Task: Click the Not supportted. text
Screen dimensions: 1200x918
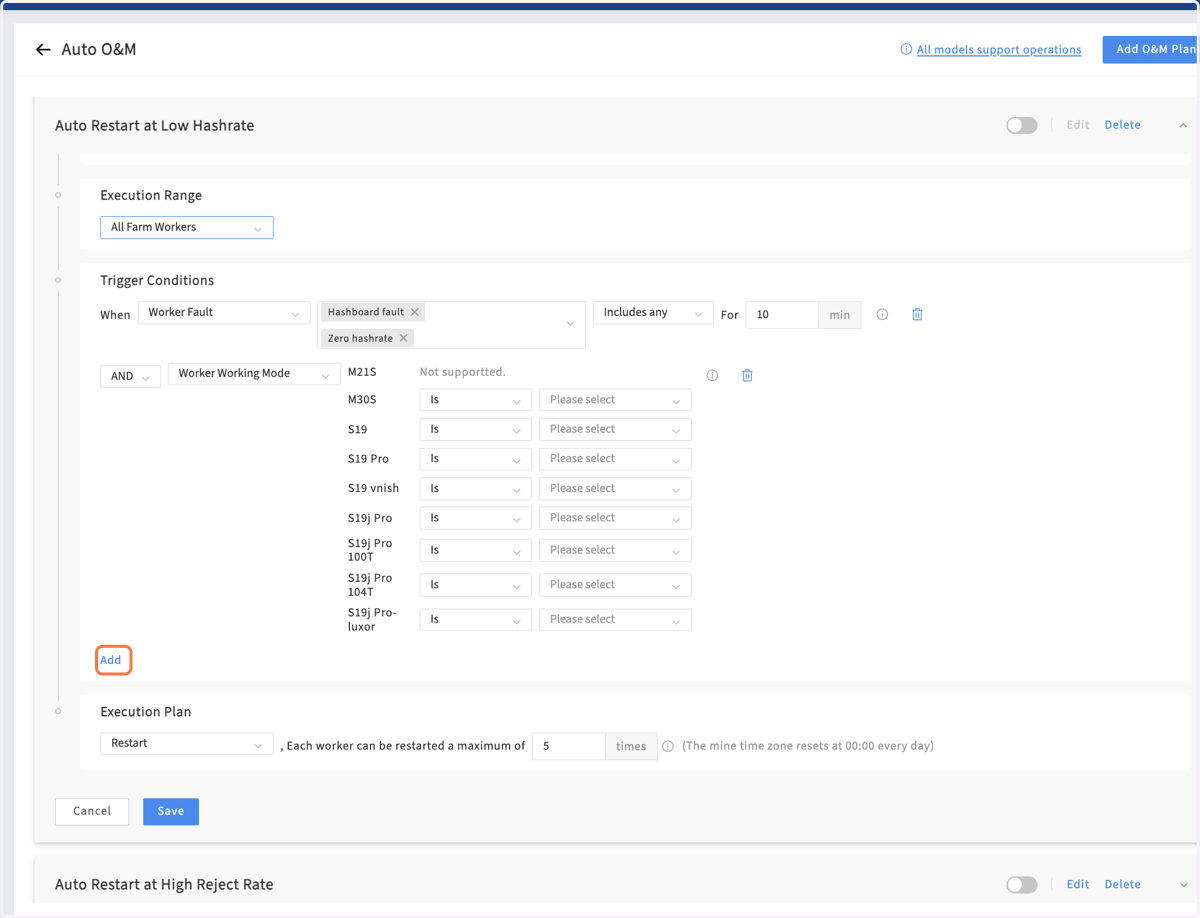Action: tap(462, 372)
